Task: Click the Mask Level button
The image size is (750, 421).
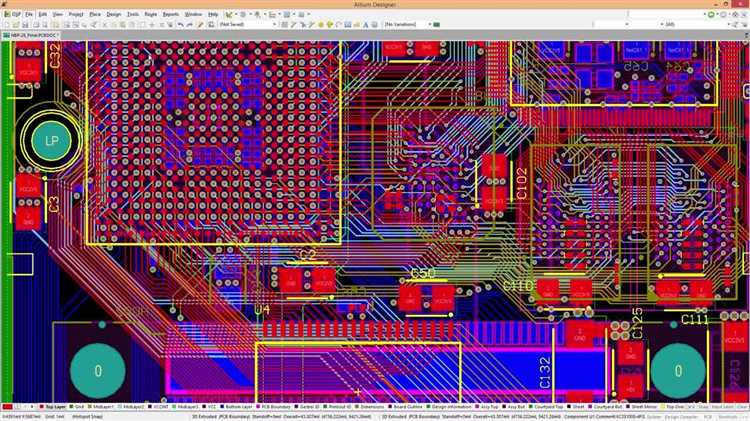Action: (723, 407)
